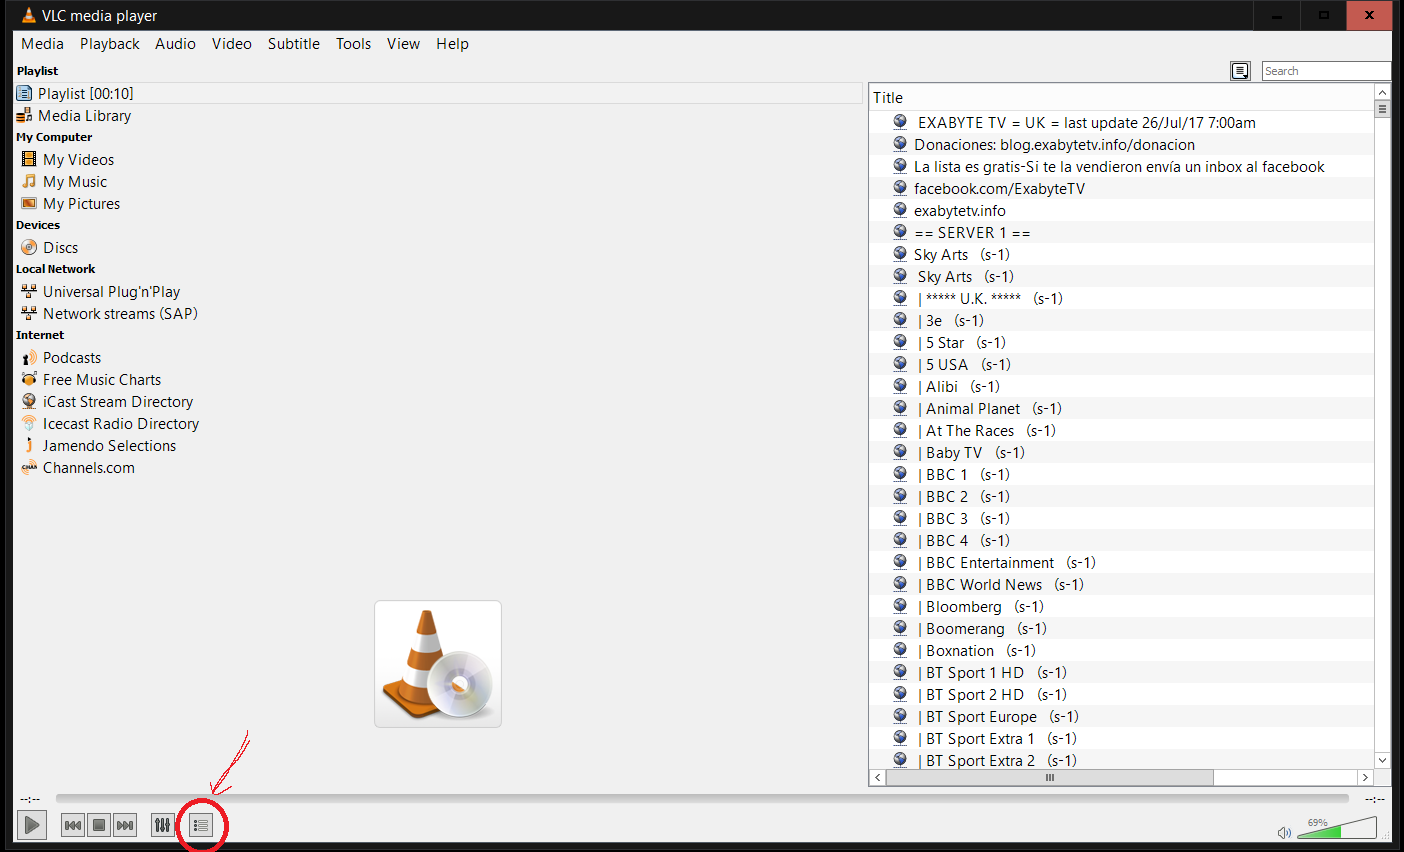Click the Title column header
Viewport: 1404px width, 852px height.
pyautogui.click(x=1122, y=97)
